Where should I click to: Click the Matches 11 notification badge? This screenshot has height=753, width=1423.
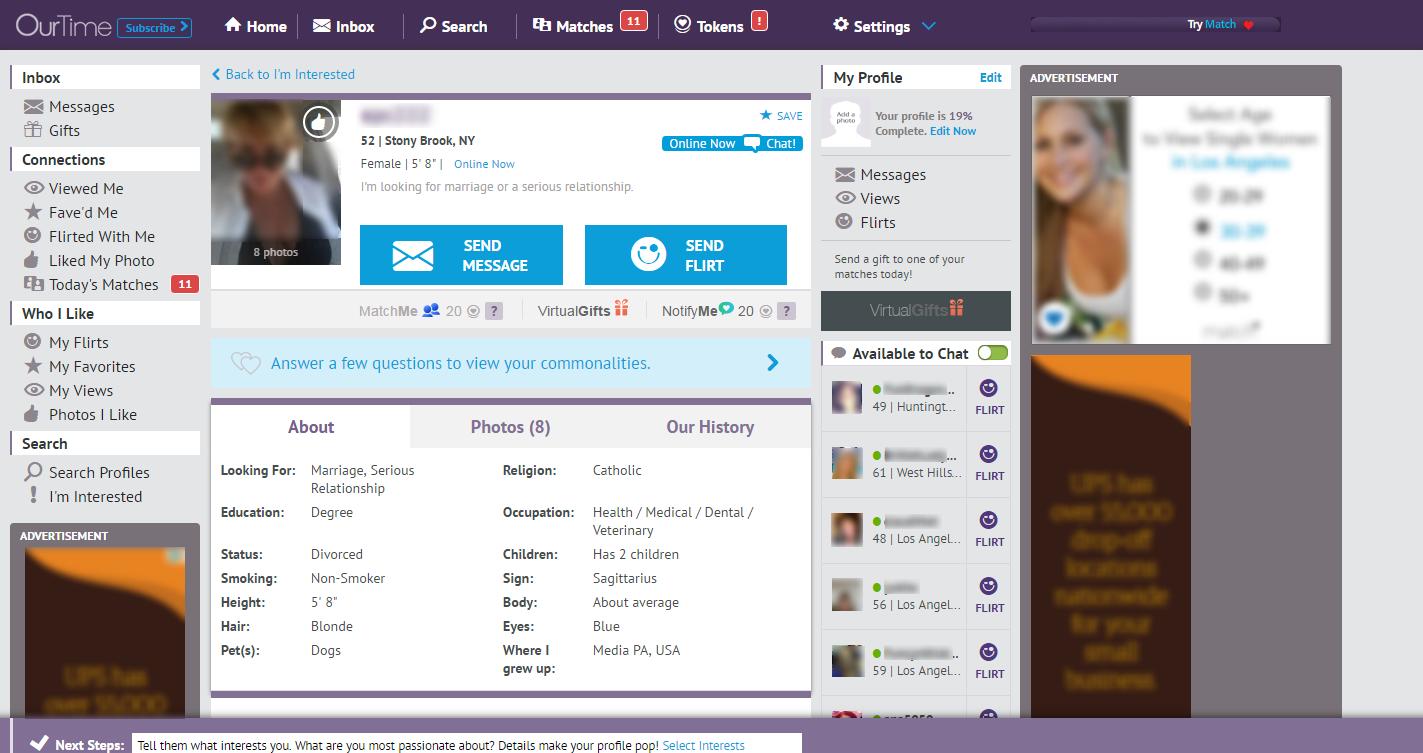point(633,20)
